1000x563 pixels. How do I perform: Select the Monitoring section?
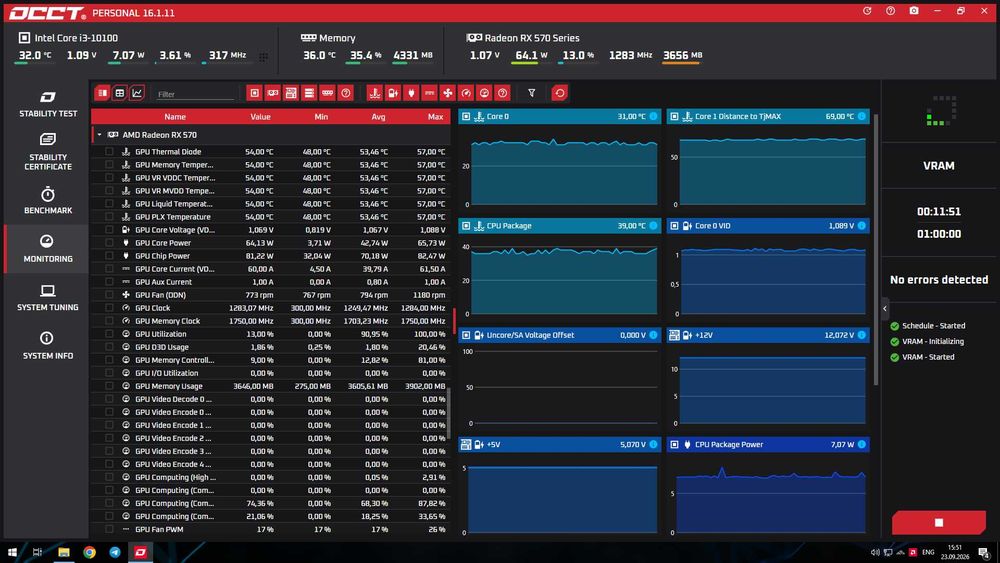tap(47, 249)
